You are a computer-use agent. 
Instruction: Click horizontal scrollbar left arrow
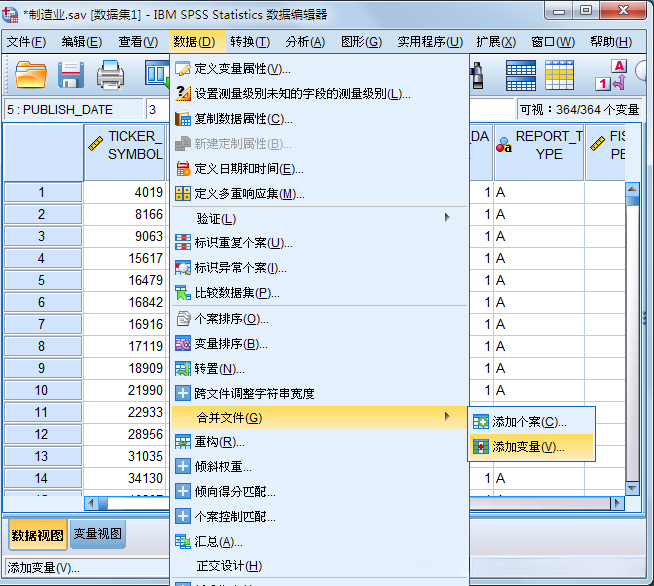tap(91, 503)
